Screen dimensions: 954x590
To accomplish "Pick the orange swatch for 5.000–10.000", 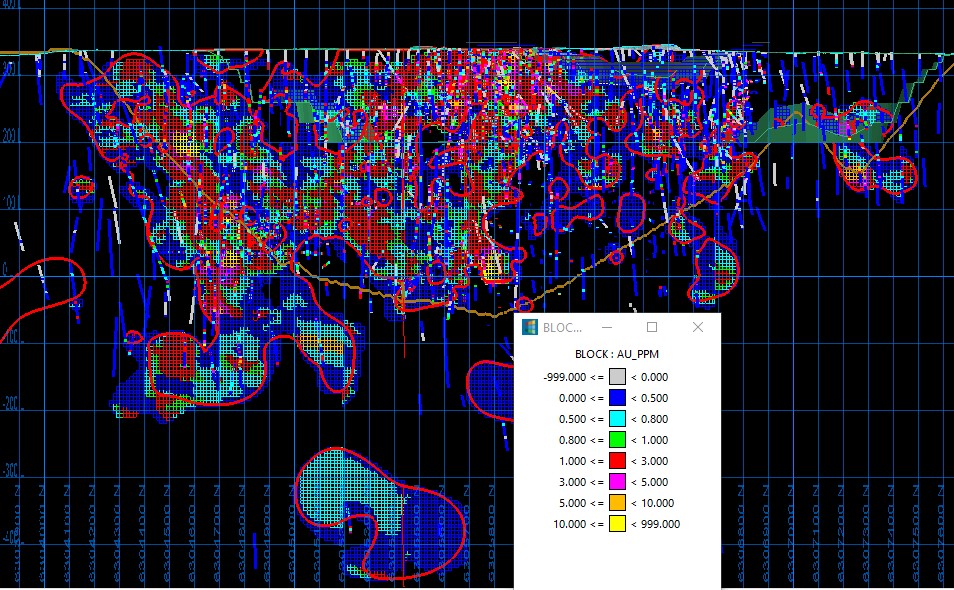I will pos(617,503).
